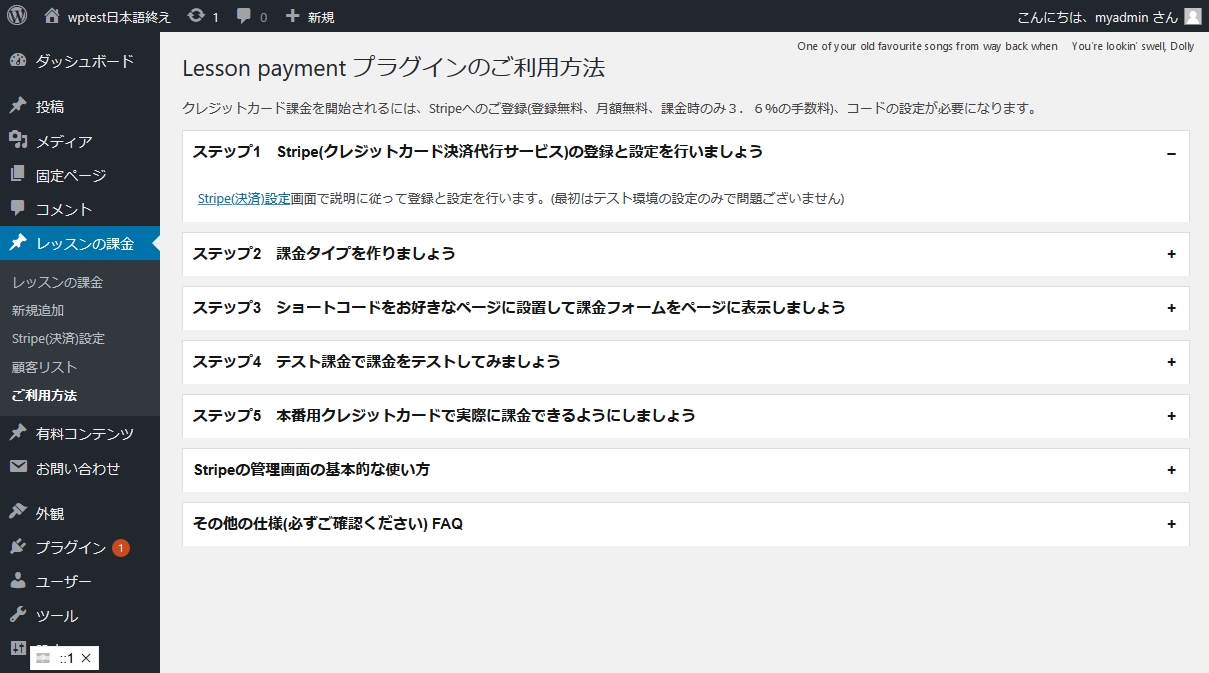Click the その他の仕様 FAQ heading
Screen dimensions: 1209x673
(x=328, y=524)
